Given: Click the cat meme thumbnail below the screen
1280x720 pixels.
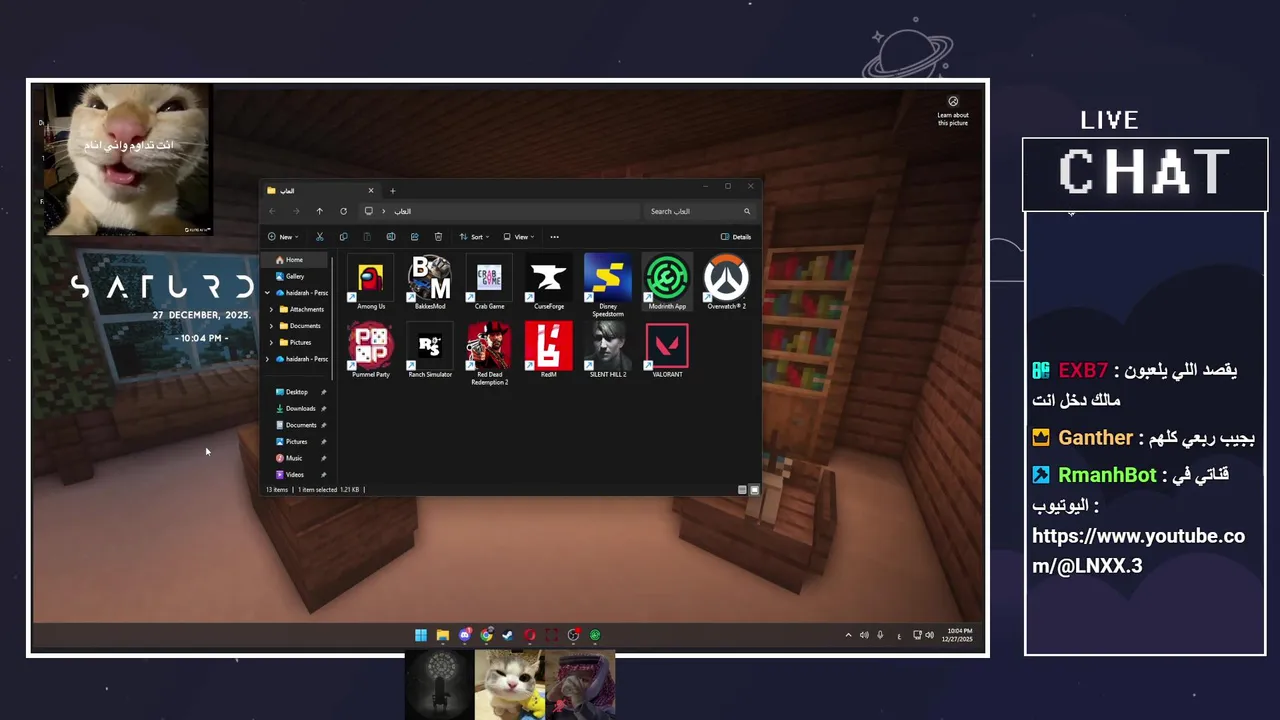Looking at the screenshot, I should click(510, 685).
